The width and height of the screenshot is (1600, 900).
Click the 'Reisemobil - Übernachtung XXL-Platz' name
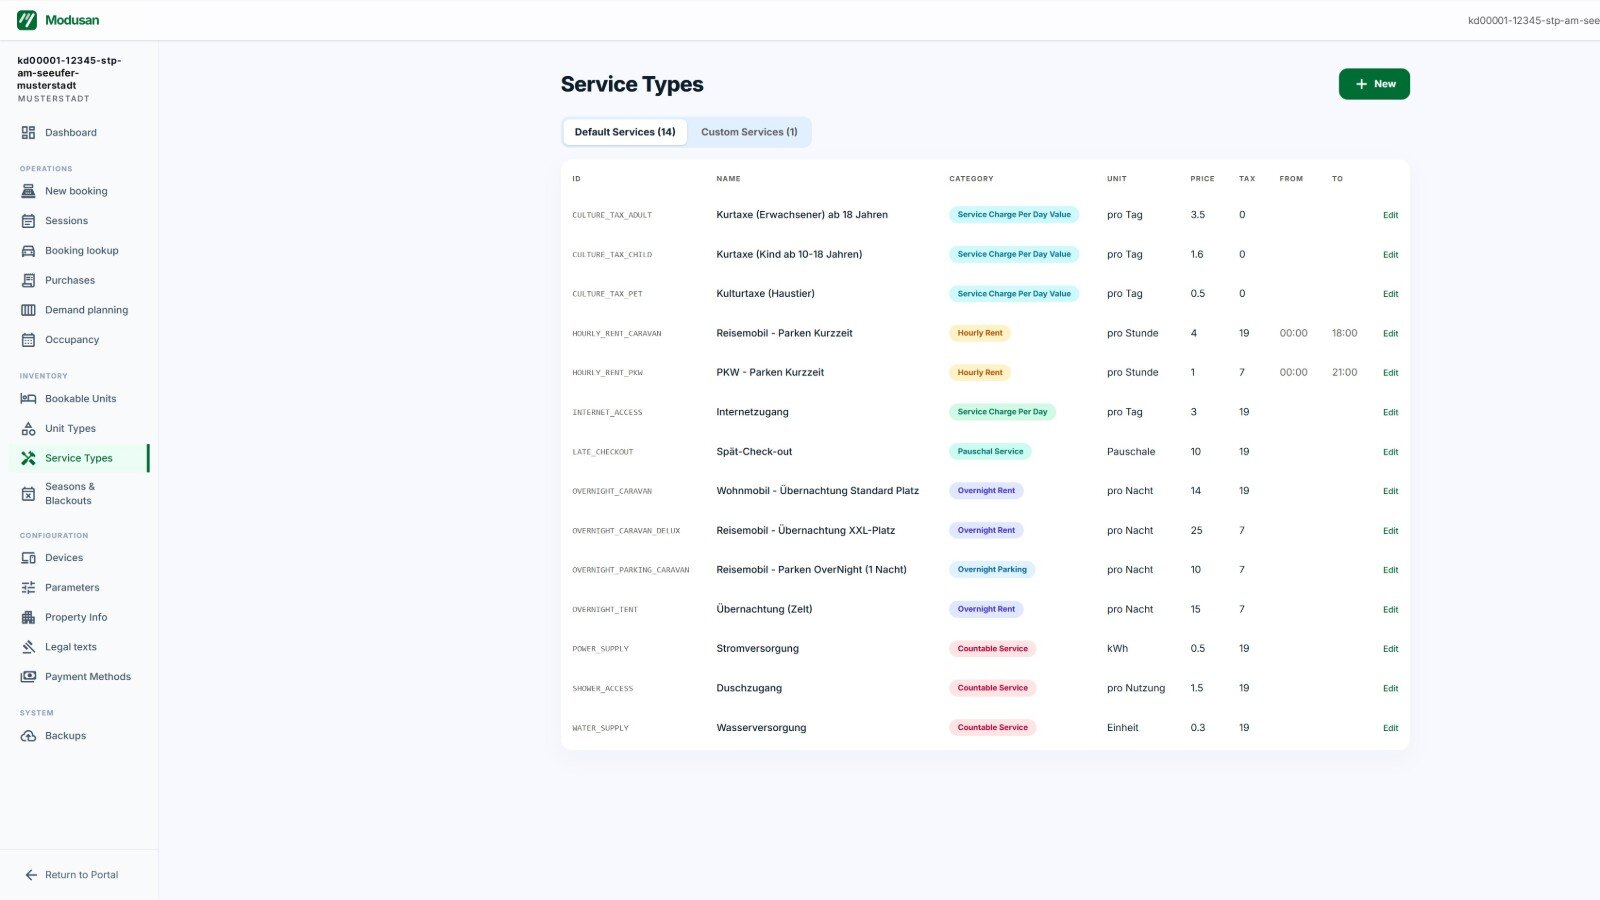coord(805,531)
